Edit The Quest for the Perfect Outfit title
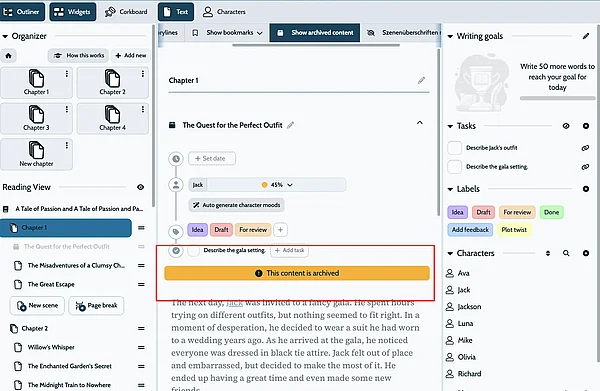 tap(291, 125)
